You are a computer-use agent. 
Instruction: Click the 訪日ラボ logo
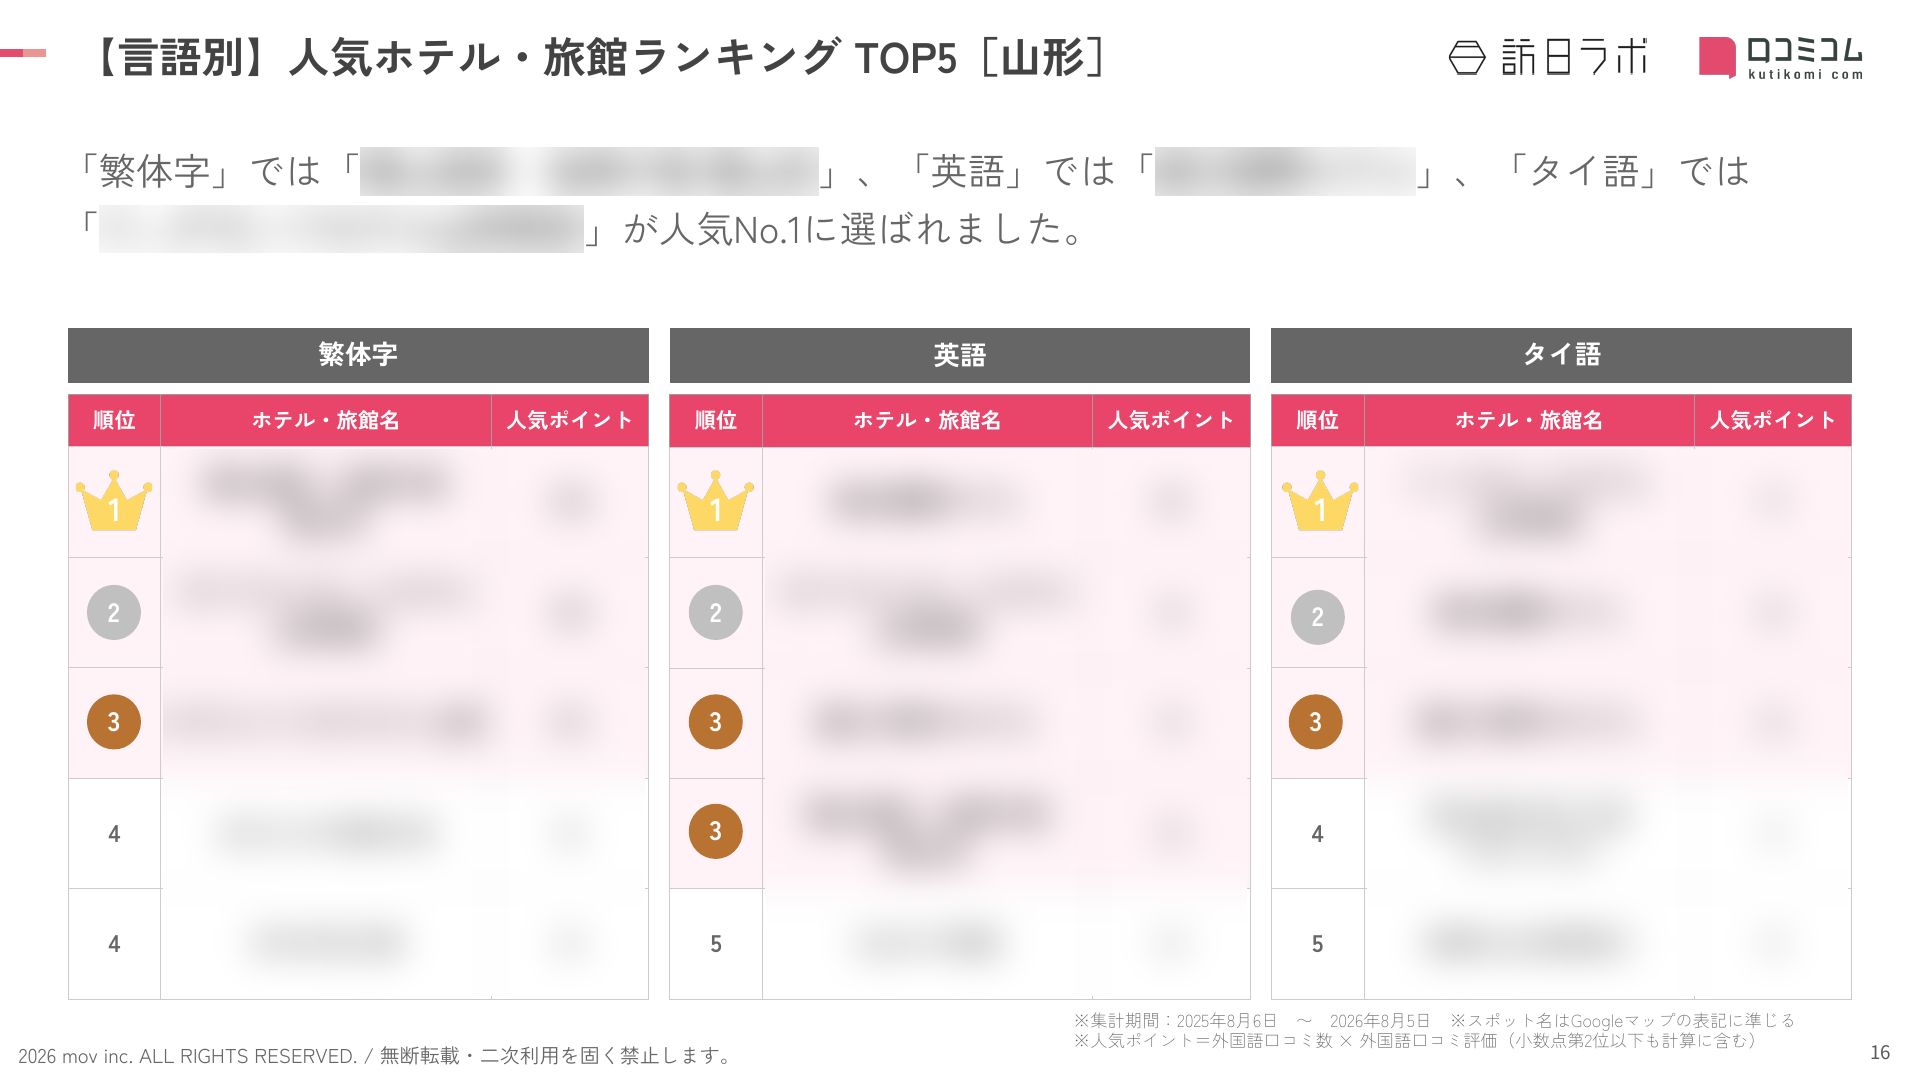(1548, 57)
